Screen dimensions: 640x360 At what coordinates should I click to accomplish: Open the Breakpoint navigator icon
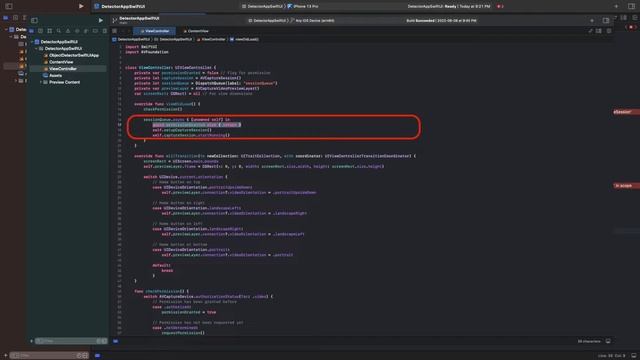[x=95, y=31]
